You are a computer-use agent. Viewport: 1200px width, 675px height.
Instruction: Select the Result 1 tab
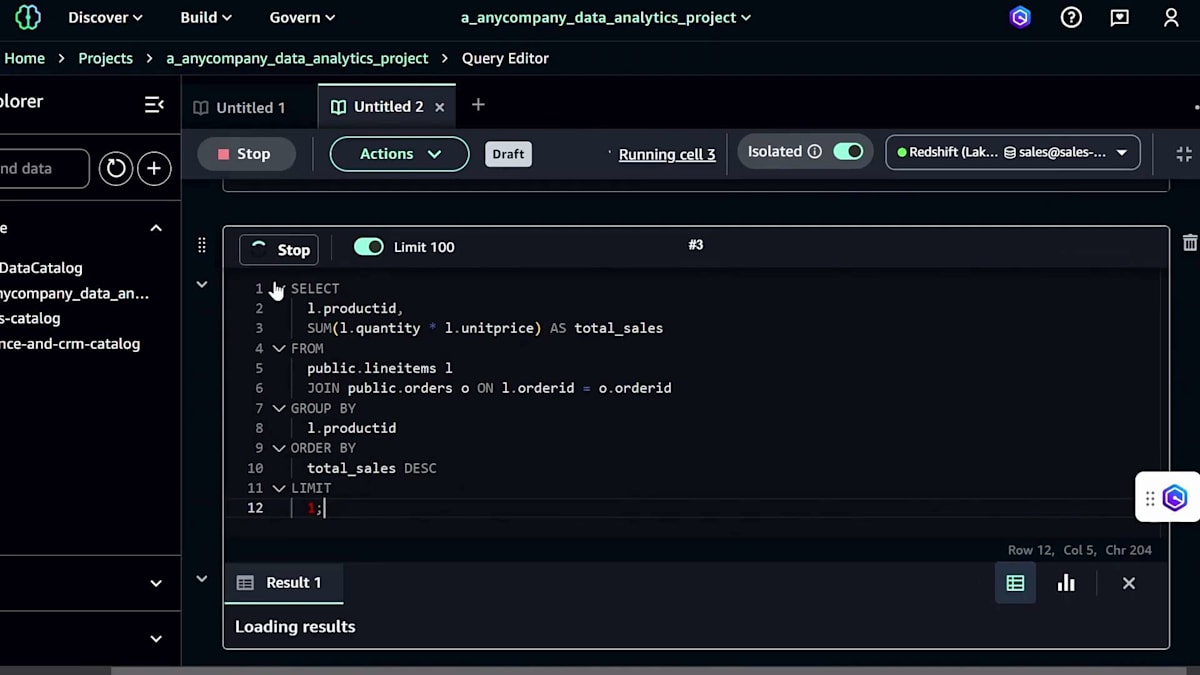284,583
